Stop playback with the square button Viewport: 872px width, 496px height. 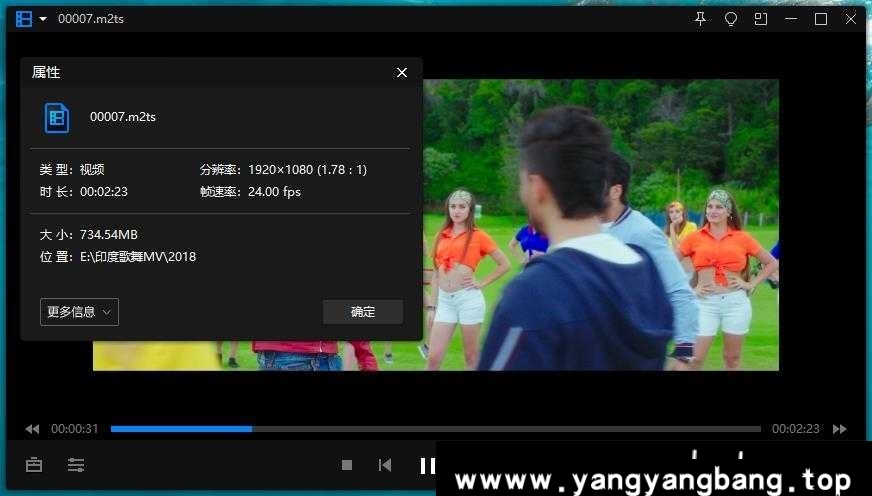point(347,465)
